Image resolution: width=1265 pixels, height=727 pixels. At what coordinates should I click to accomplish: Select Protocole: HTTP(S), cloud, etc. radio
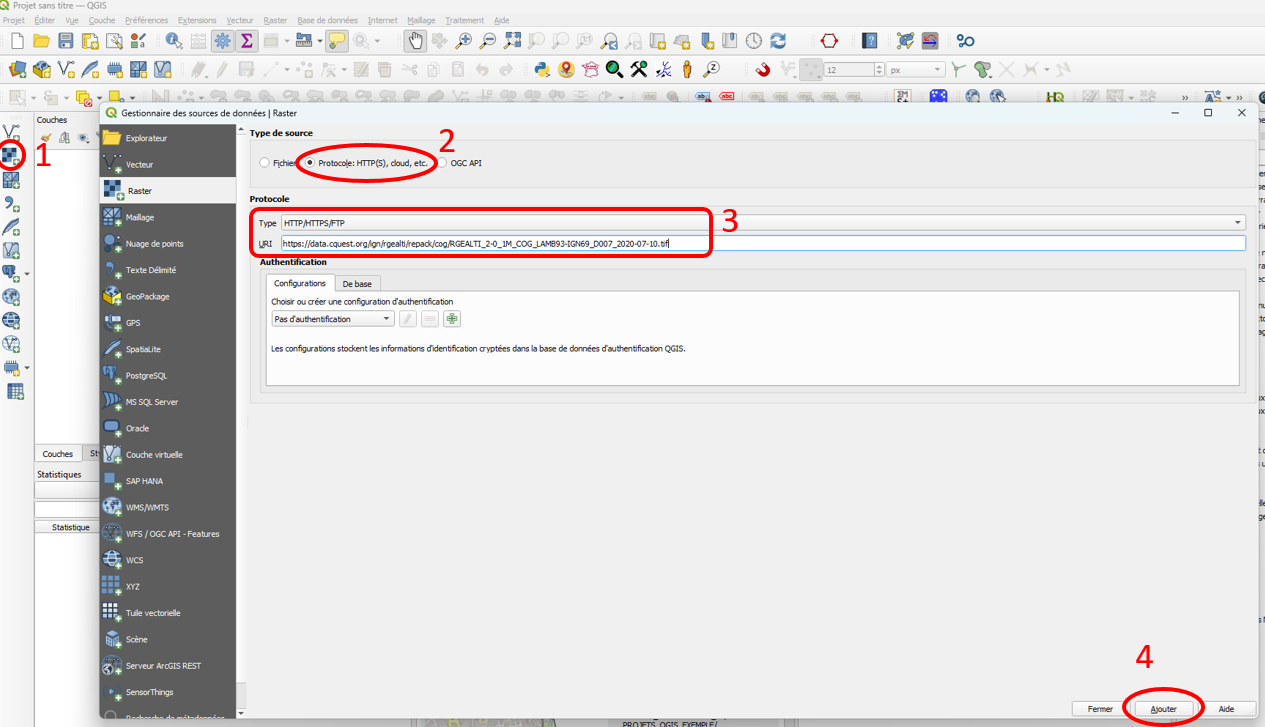pos(310,163)
